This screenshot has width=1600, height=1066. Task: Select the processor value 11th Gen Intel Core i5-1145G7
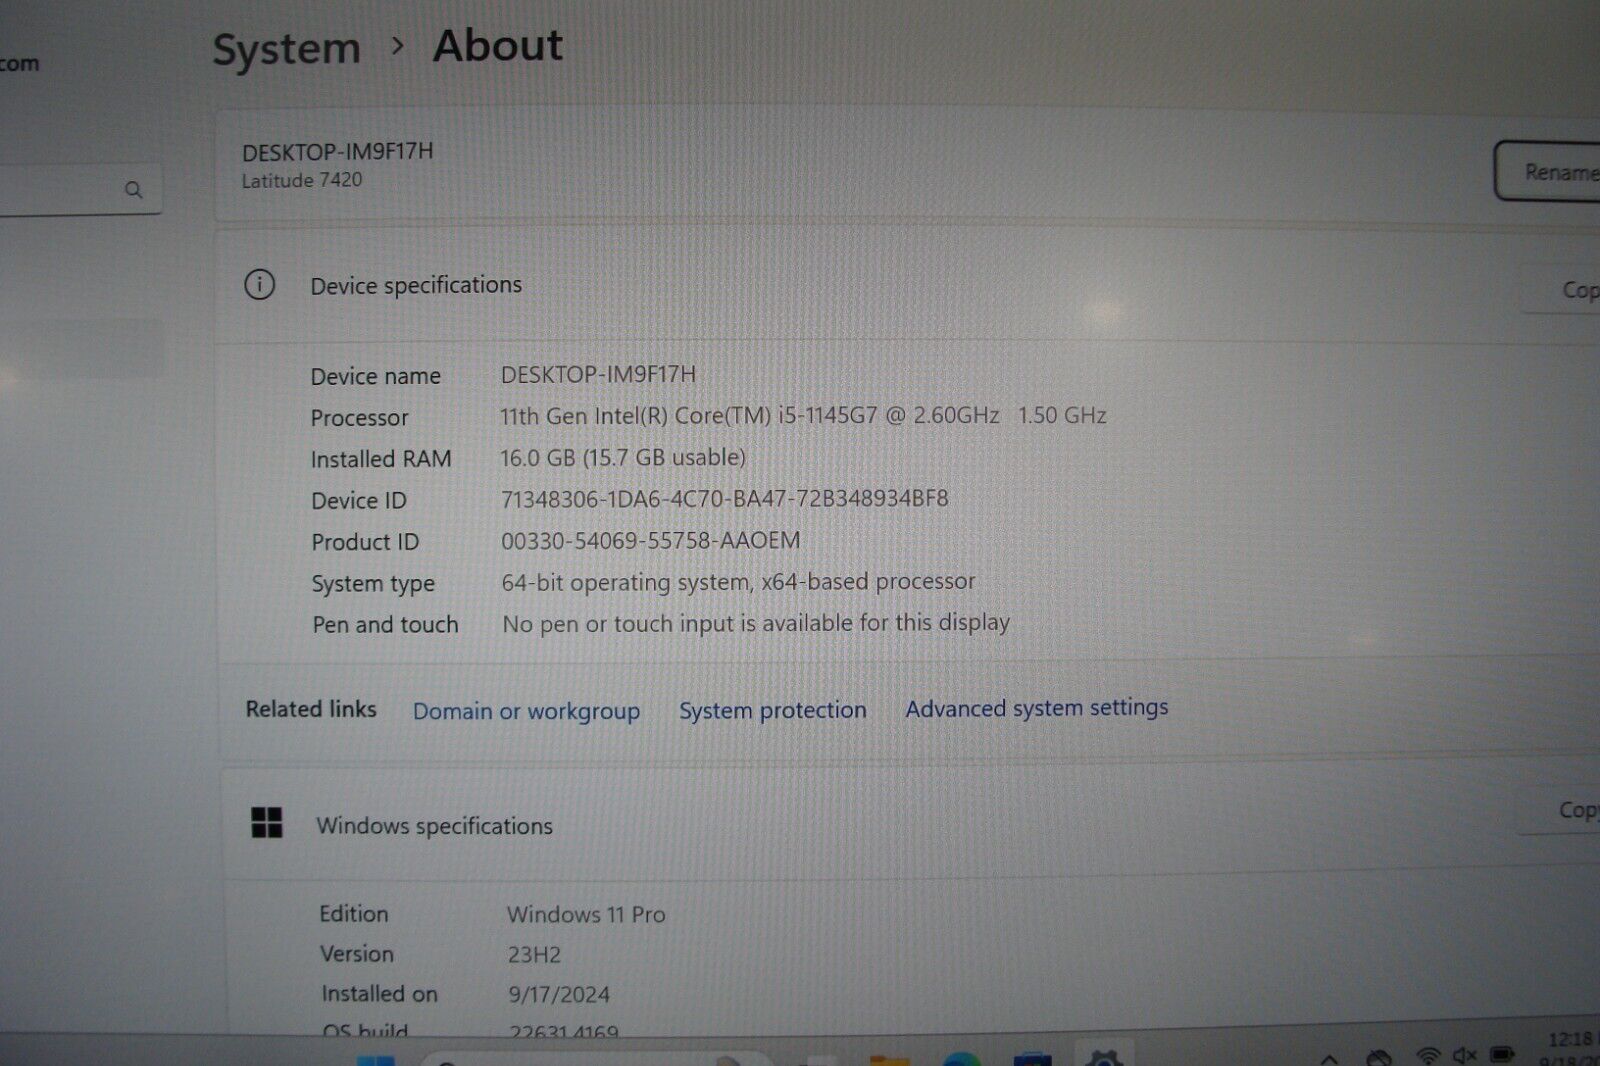(x=803, y=416)
